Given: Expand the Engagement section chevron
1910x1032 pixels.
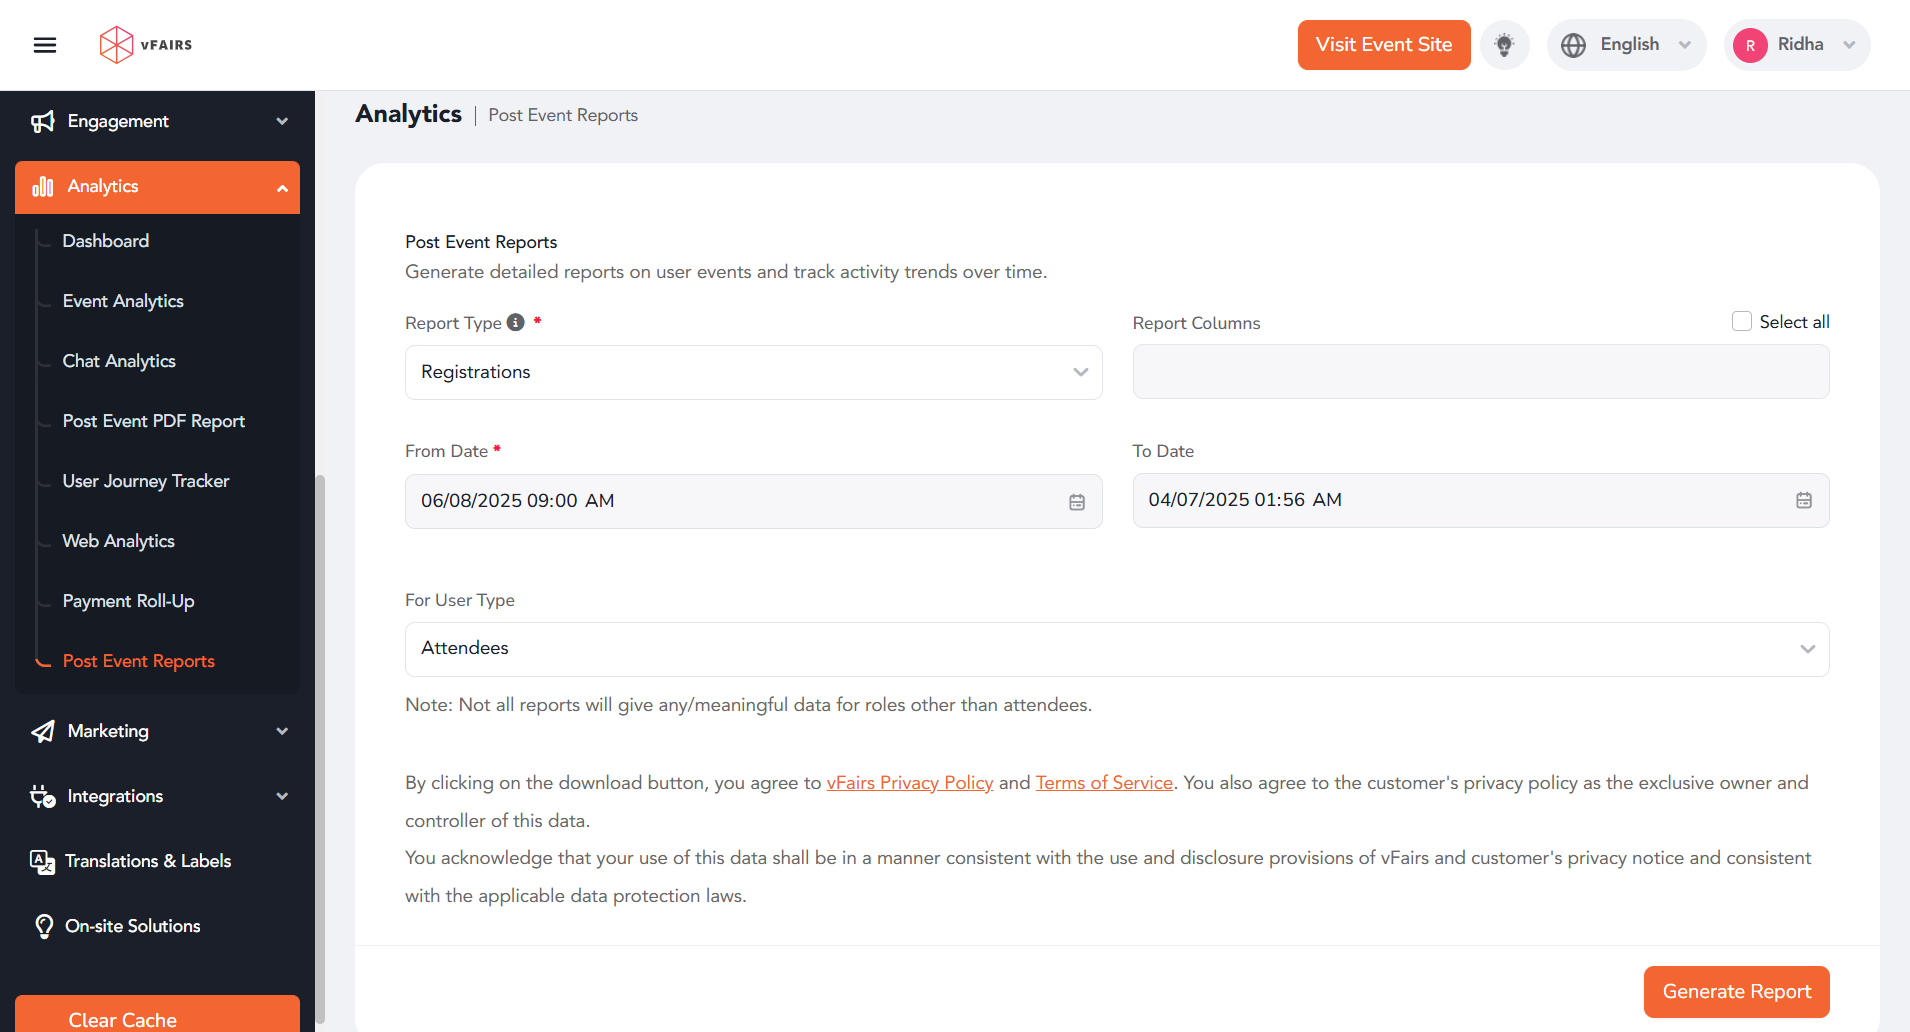Looking at the screenshot, I should pos(282,121).
